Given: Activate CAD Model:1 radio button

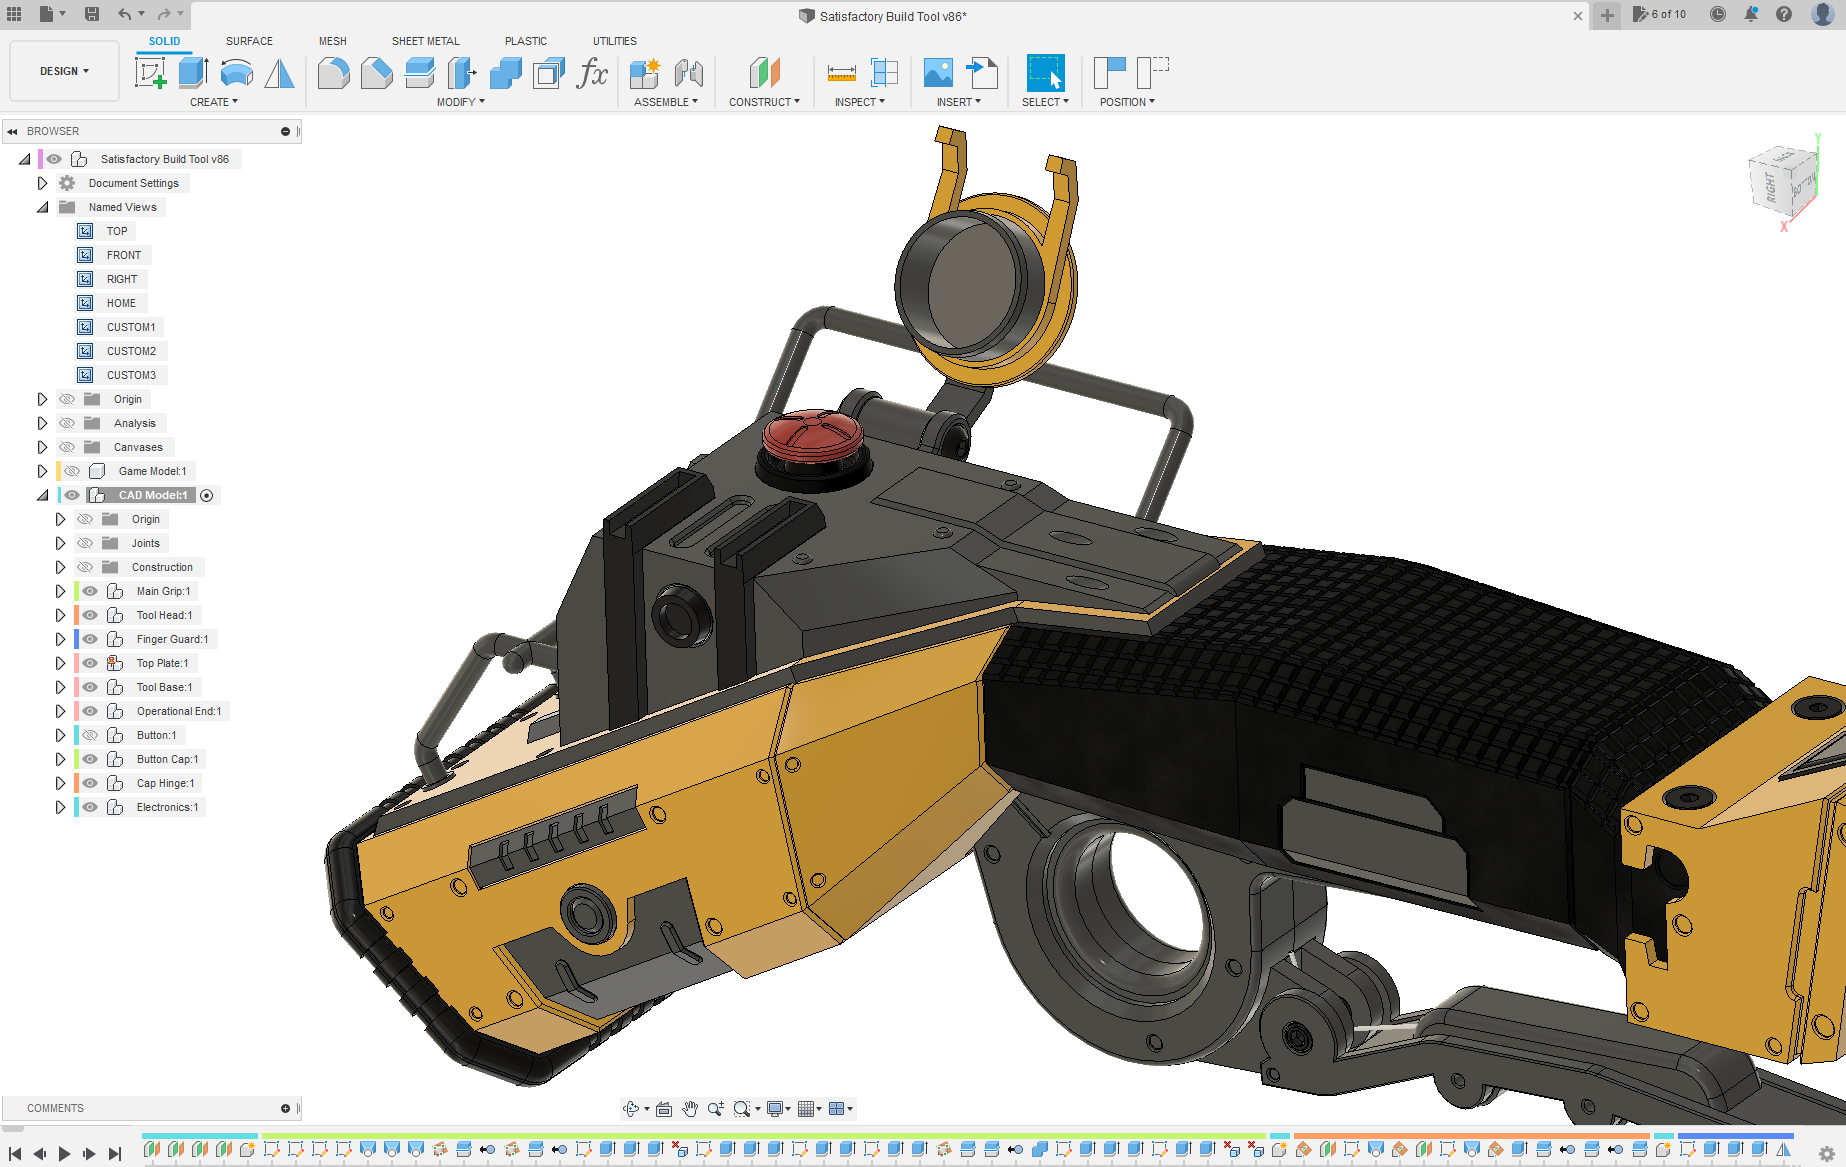Looking at the screenshot, I should tap(207, 496).
